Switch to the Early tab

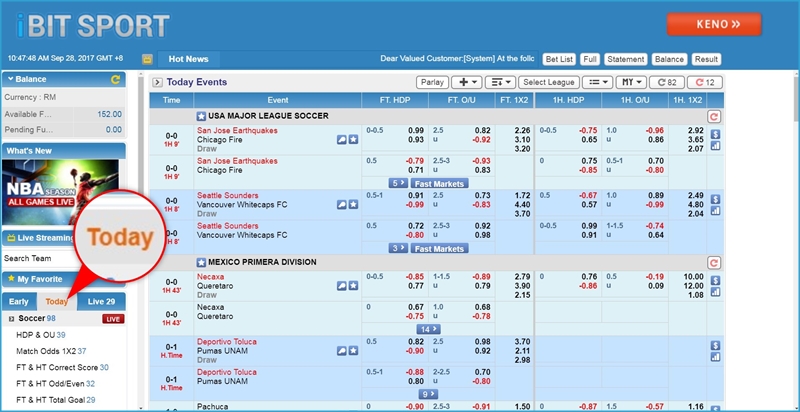click(x=19, y=301)
